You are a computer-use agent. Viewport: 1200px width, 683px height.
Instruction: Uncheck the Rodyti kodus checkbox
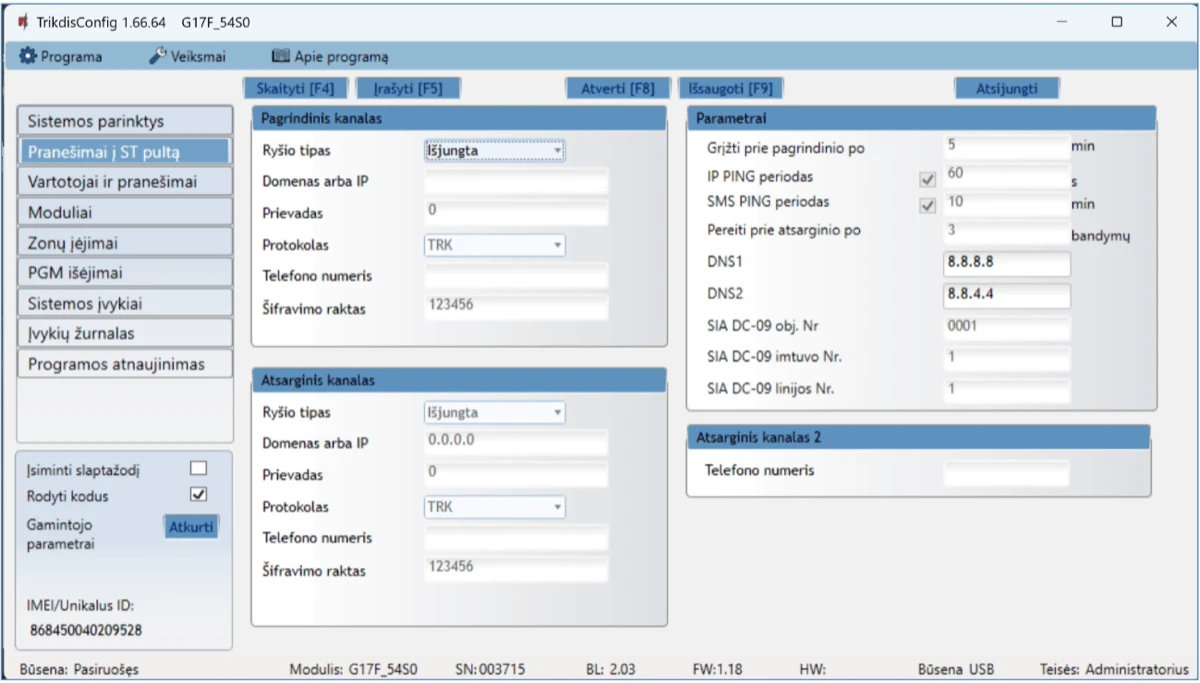pyautogui.click(x=198, y=495)
